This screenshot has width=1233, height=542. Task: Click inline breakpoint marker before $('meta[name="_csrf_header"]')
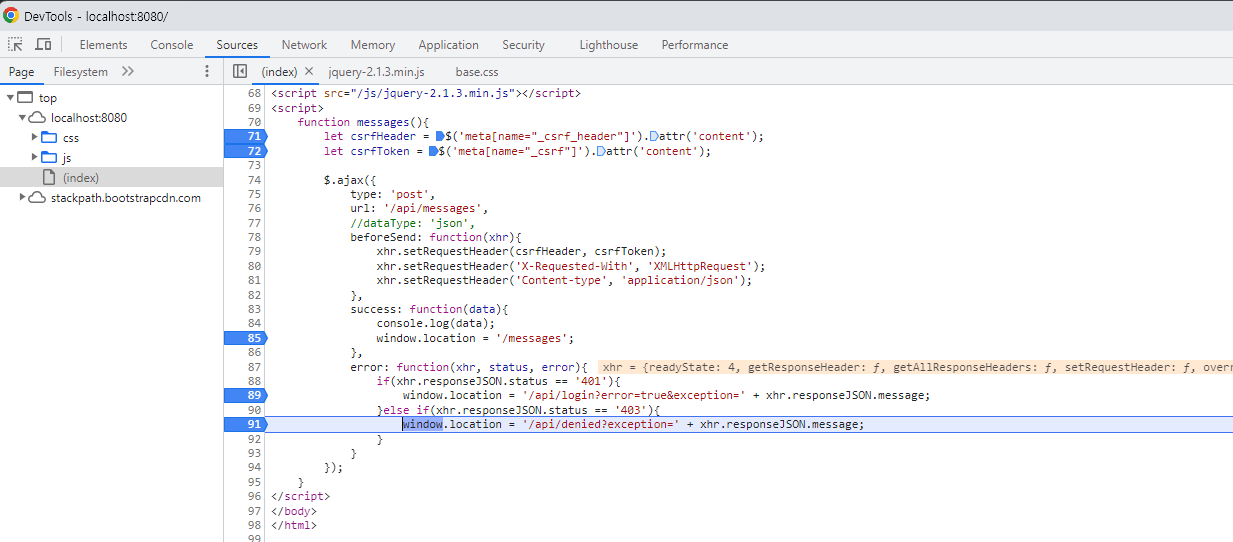pos(439,136)
